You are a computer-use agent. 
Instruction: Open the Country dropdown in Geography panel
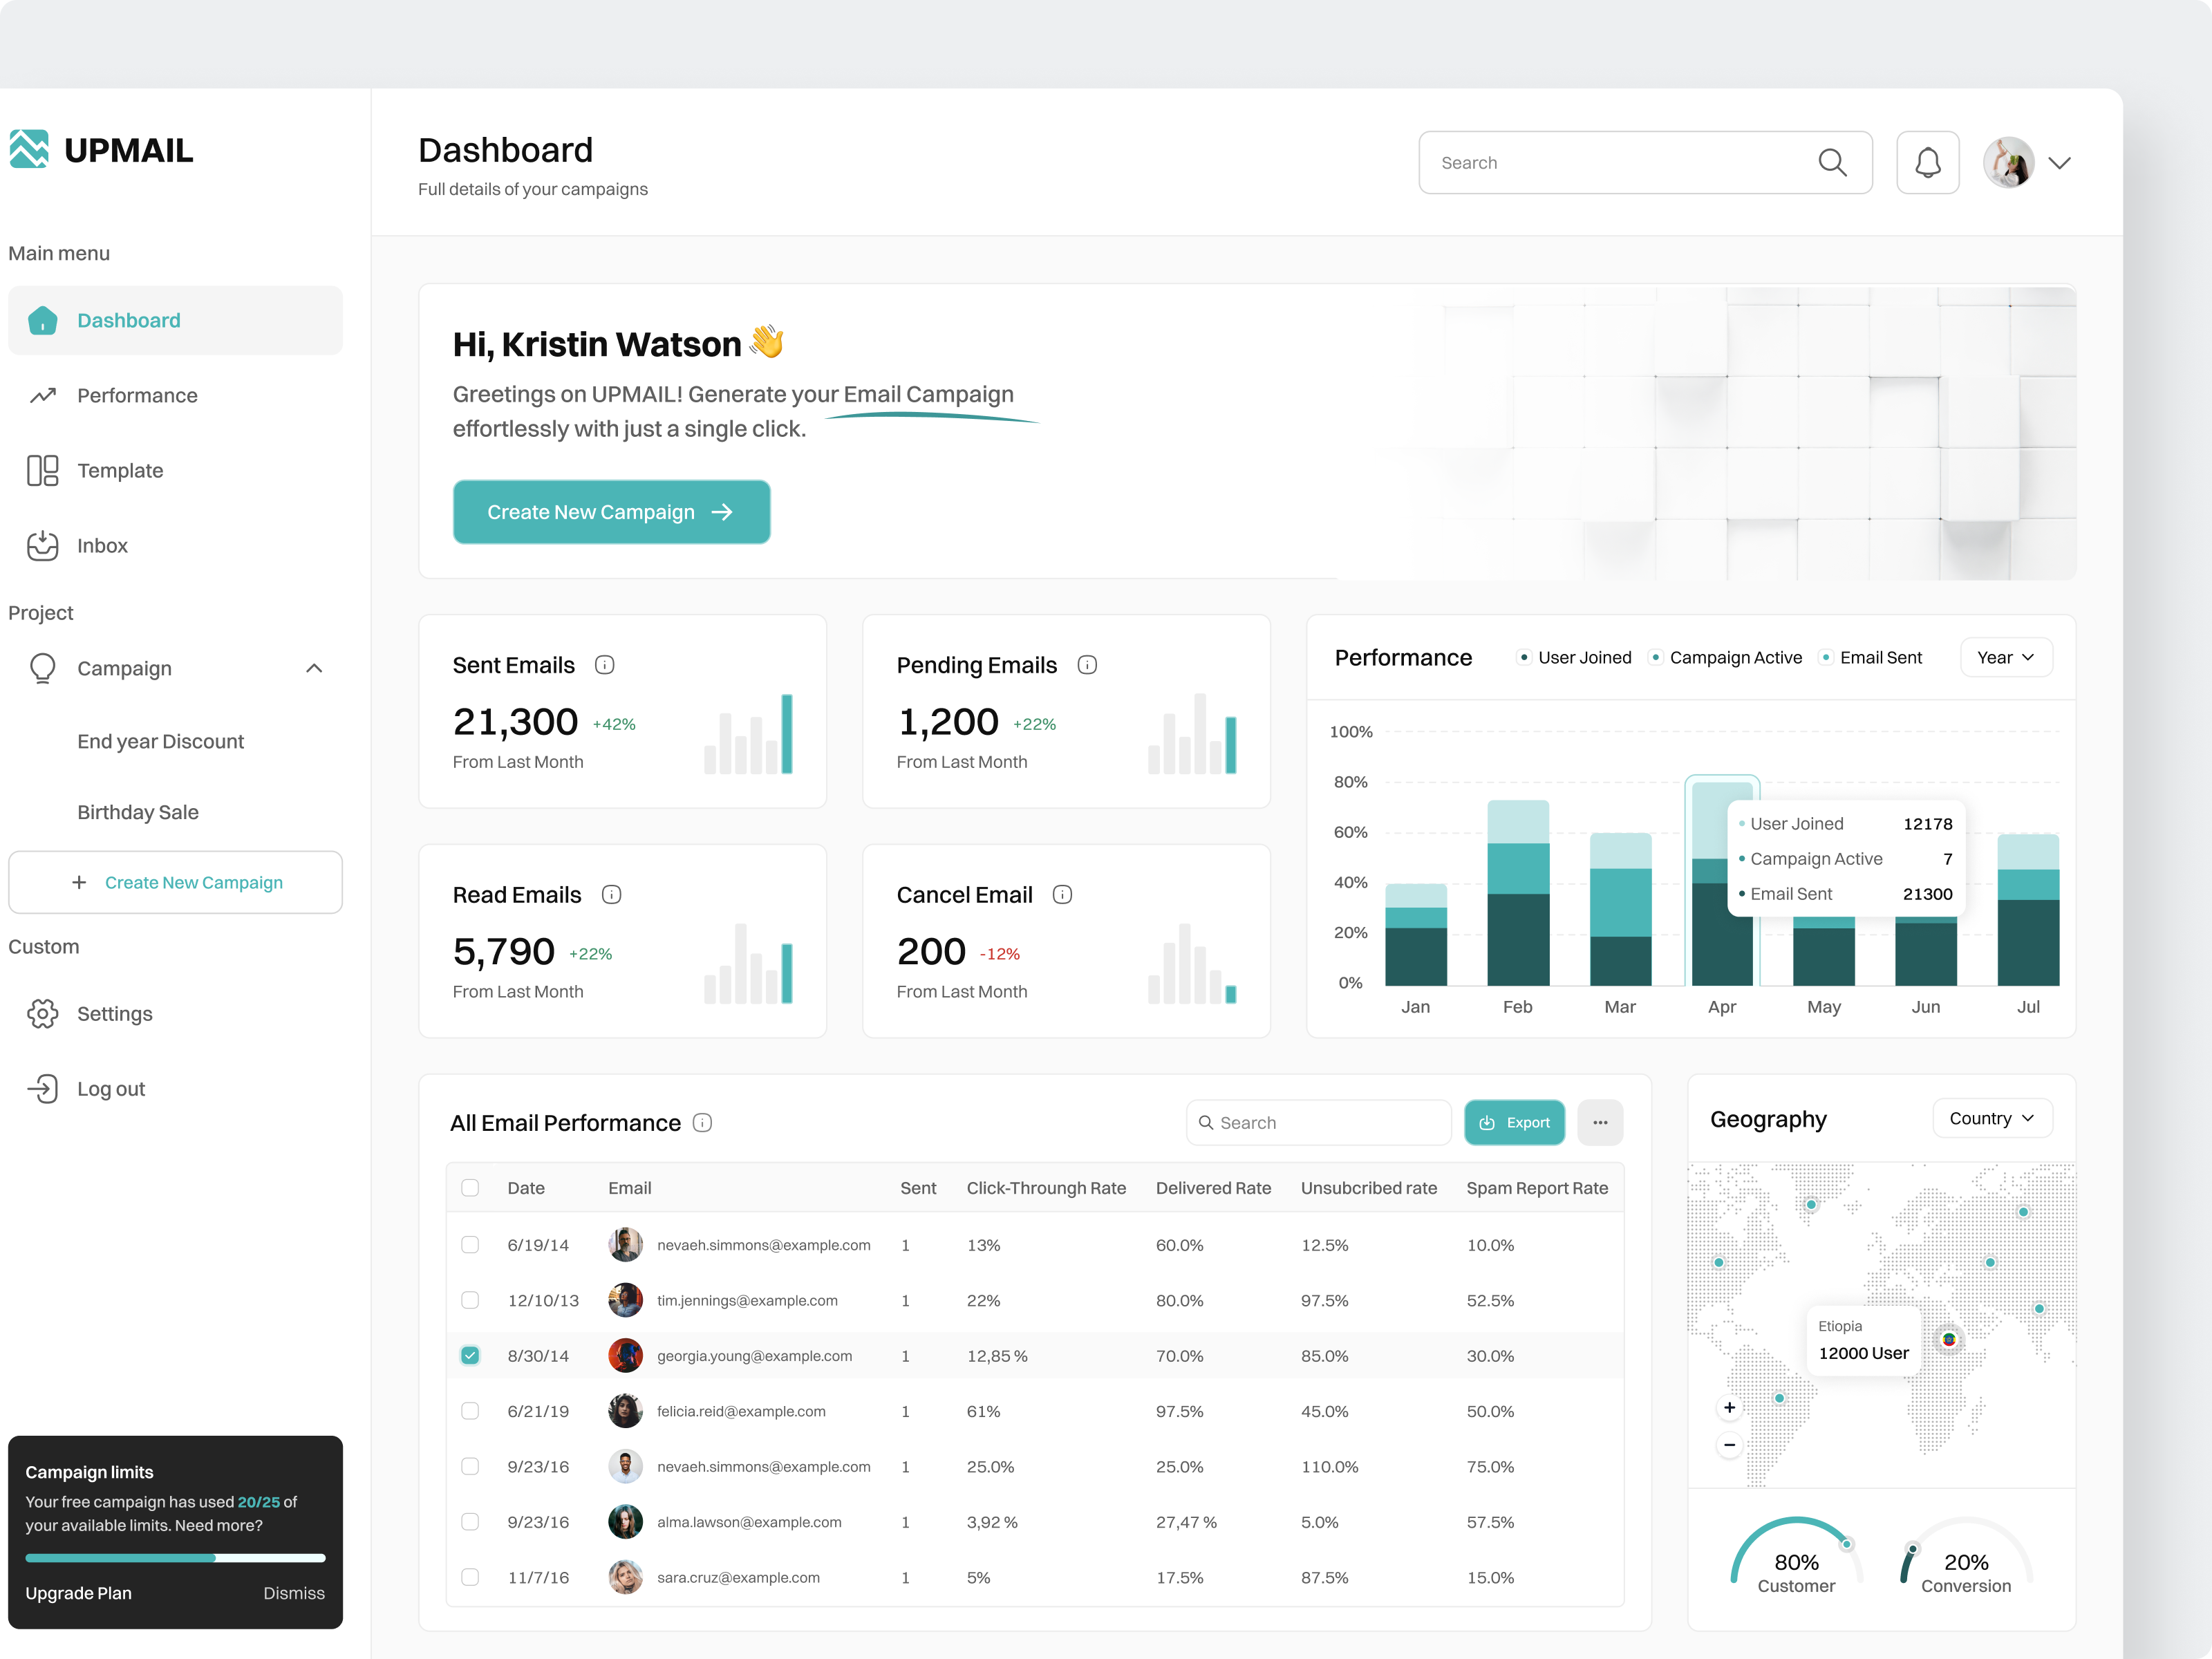1991,1118
